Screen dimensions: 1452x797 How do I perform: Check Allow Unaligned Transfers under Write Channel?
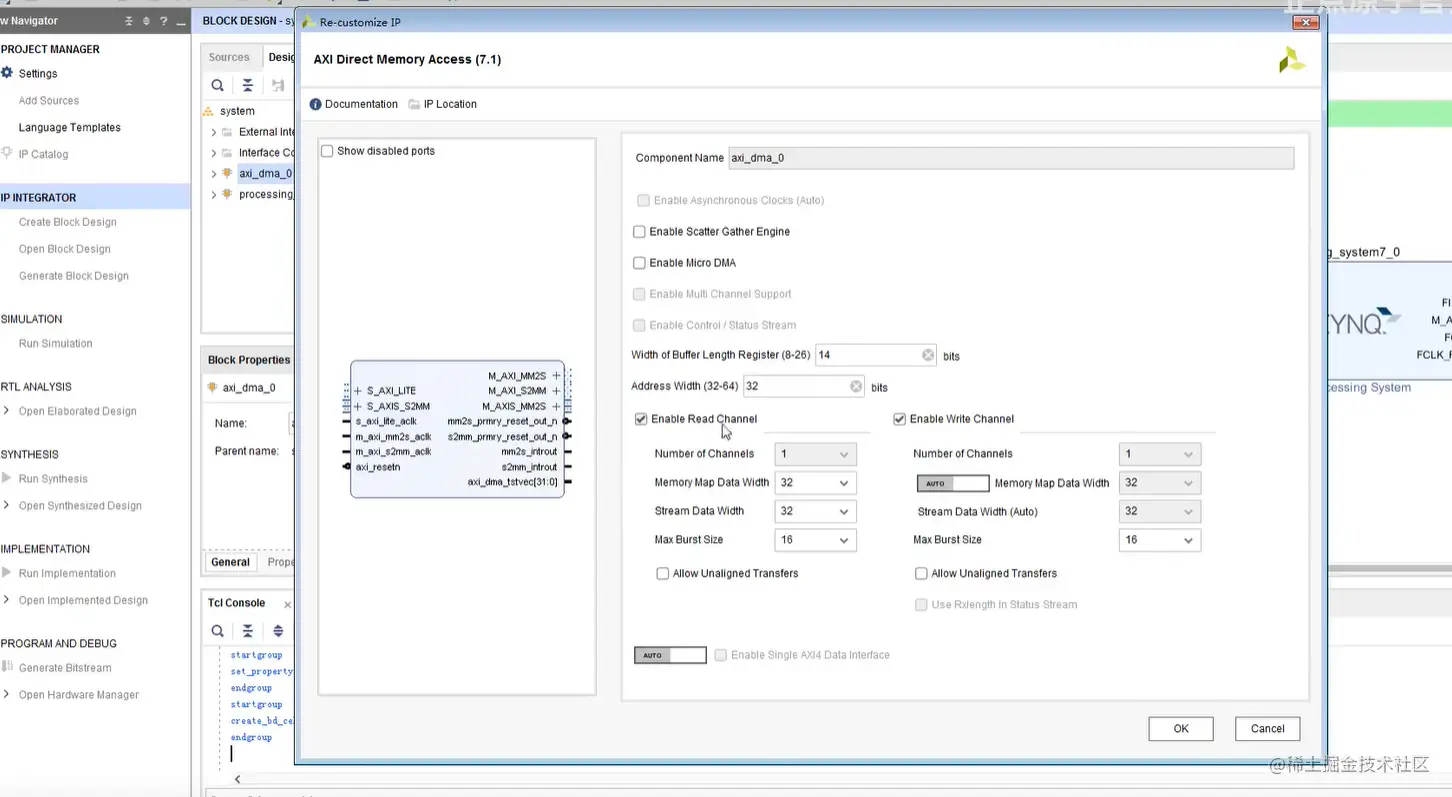tap(921, 573)
